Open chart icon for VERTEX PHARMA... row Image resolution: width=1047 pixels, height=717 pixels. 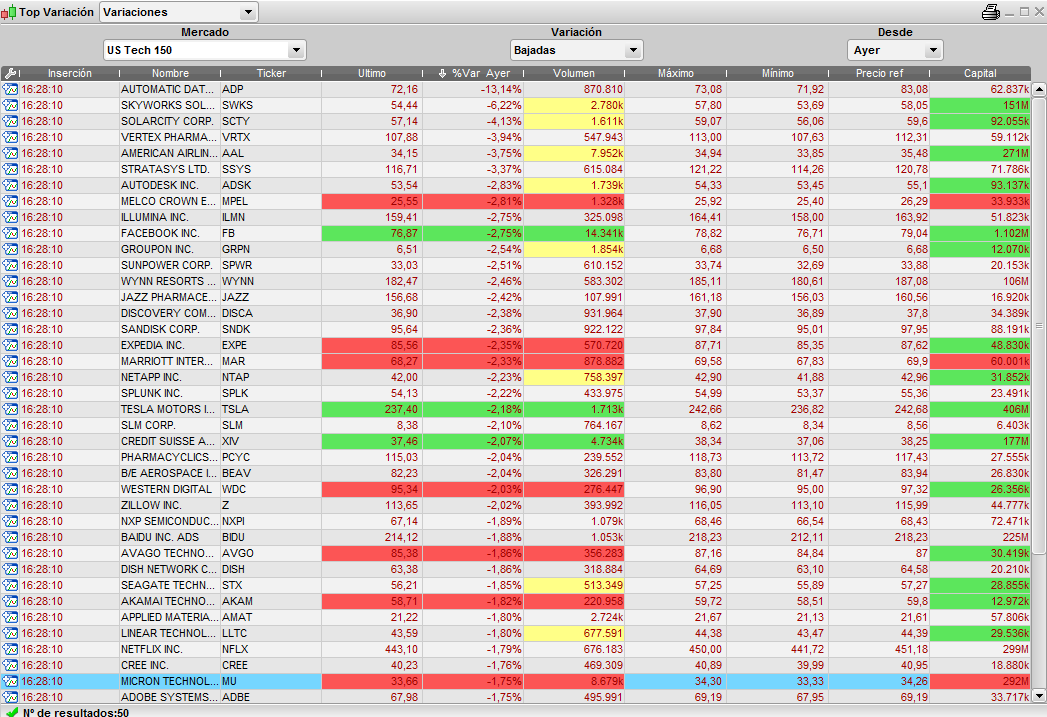click(x=10, y=138)
